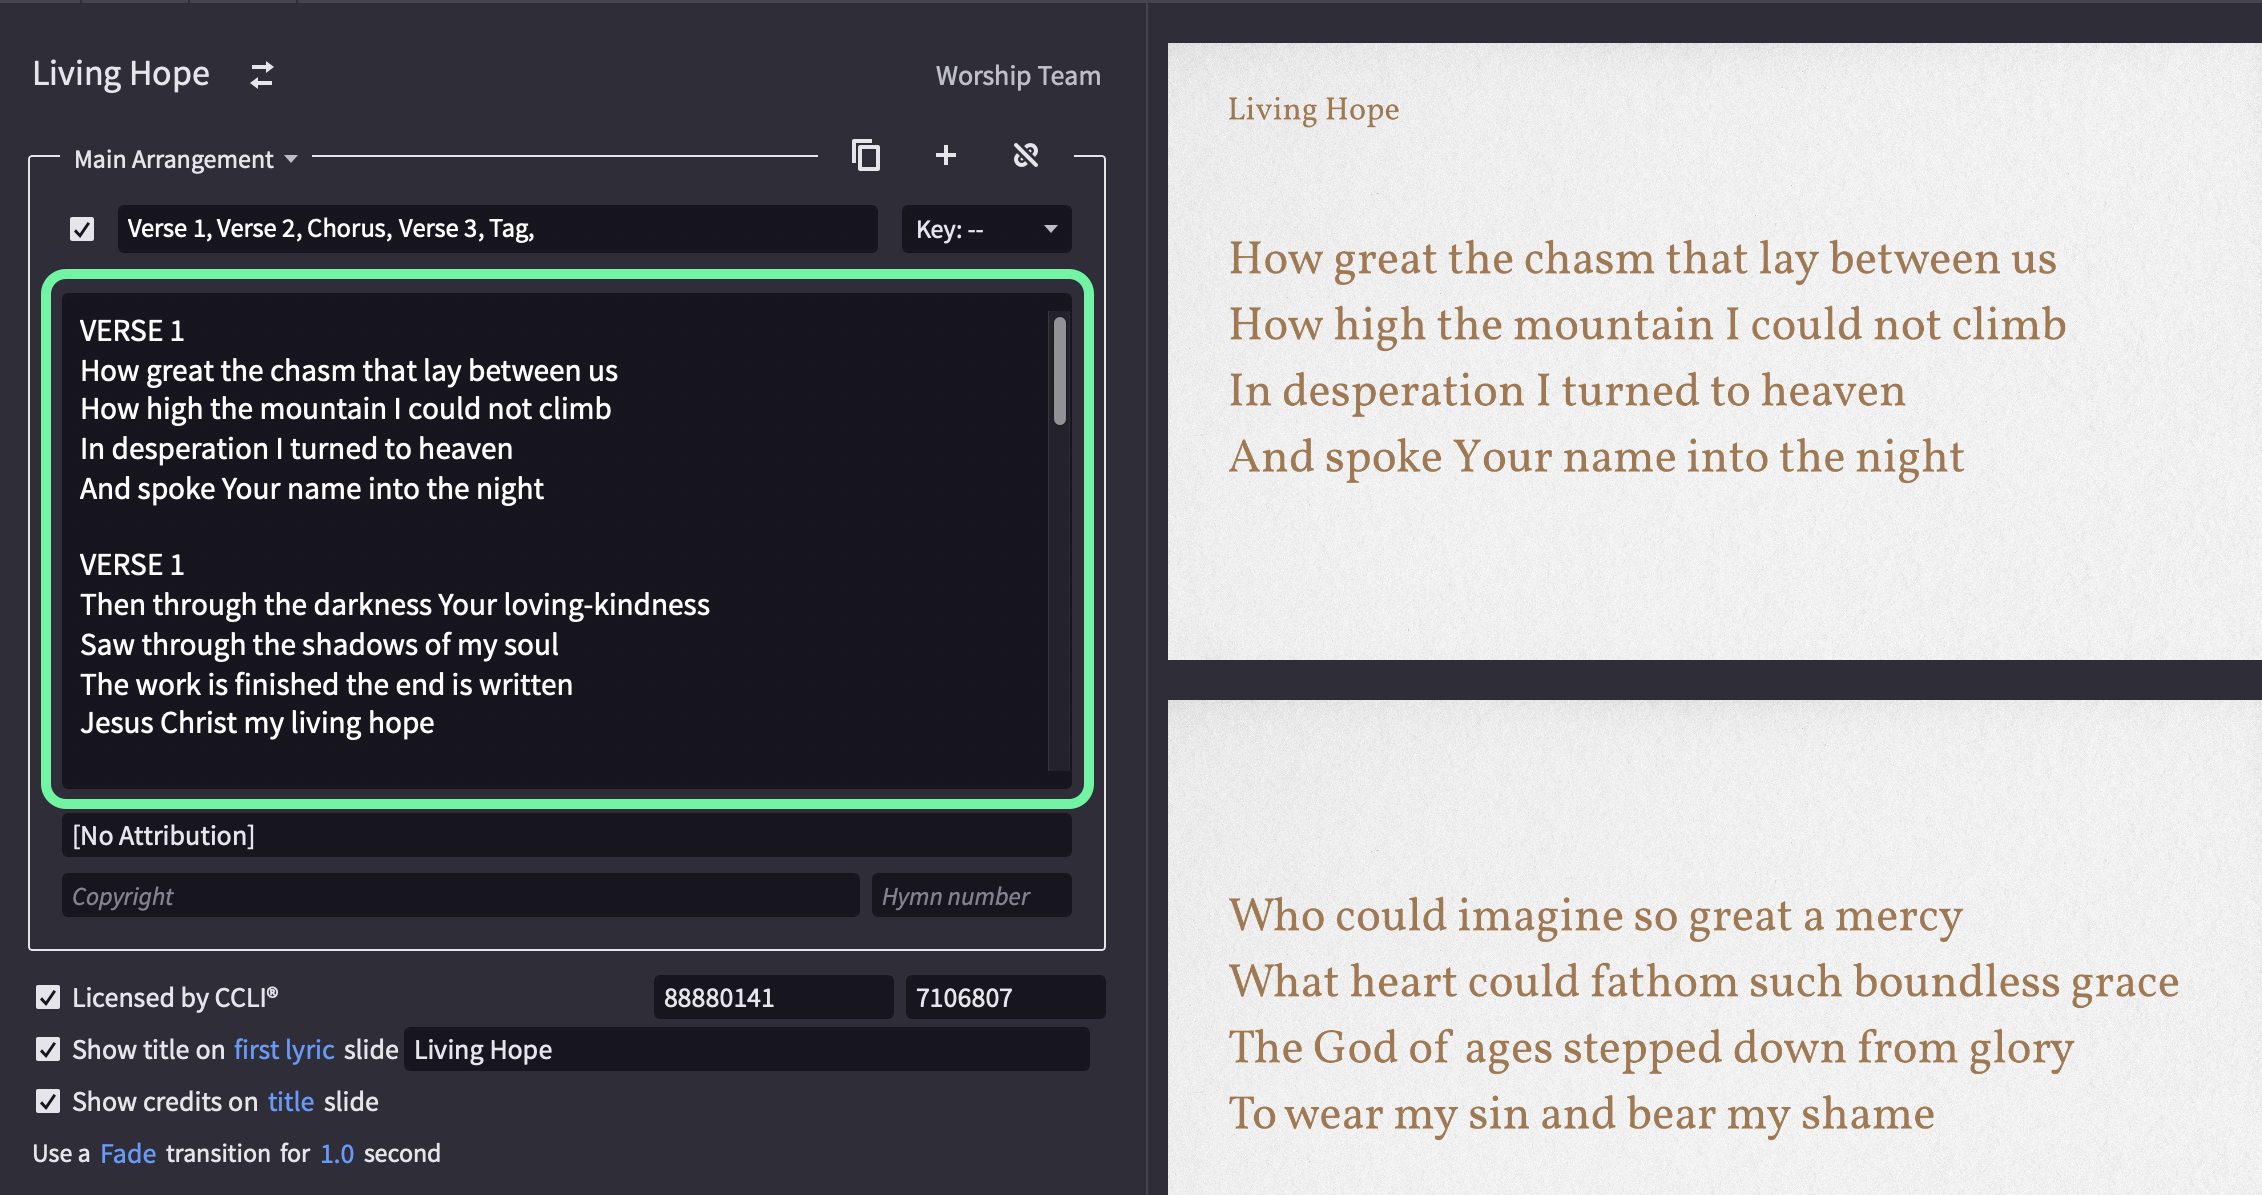This screenshot has width=2262, height=1195.
Task: Click the Hymn number field
Action: (972, 896)
